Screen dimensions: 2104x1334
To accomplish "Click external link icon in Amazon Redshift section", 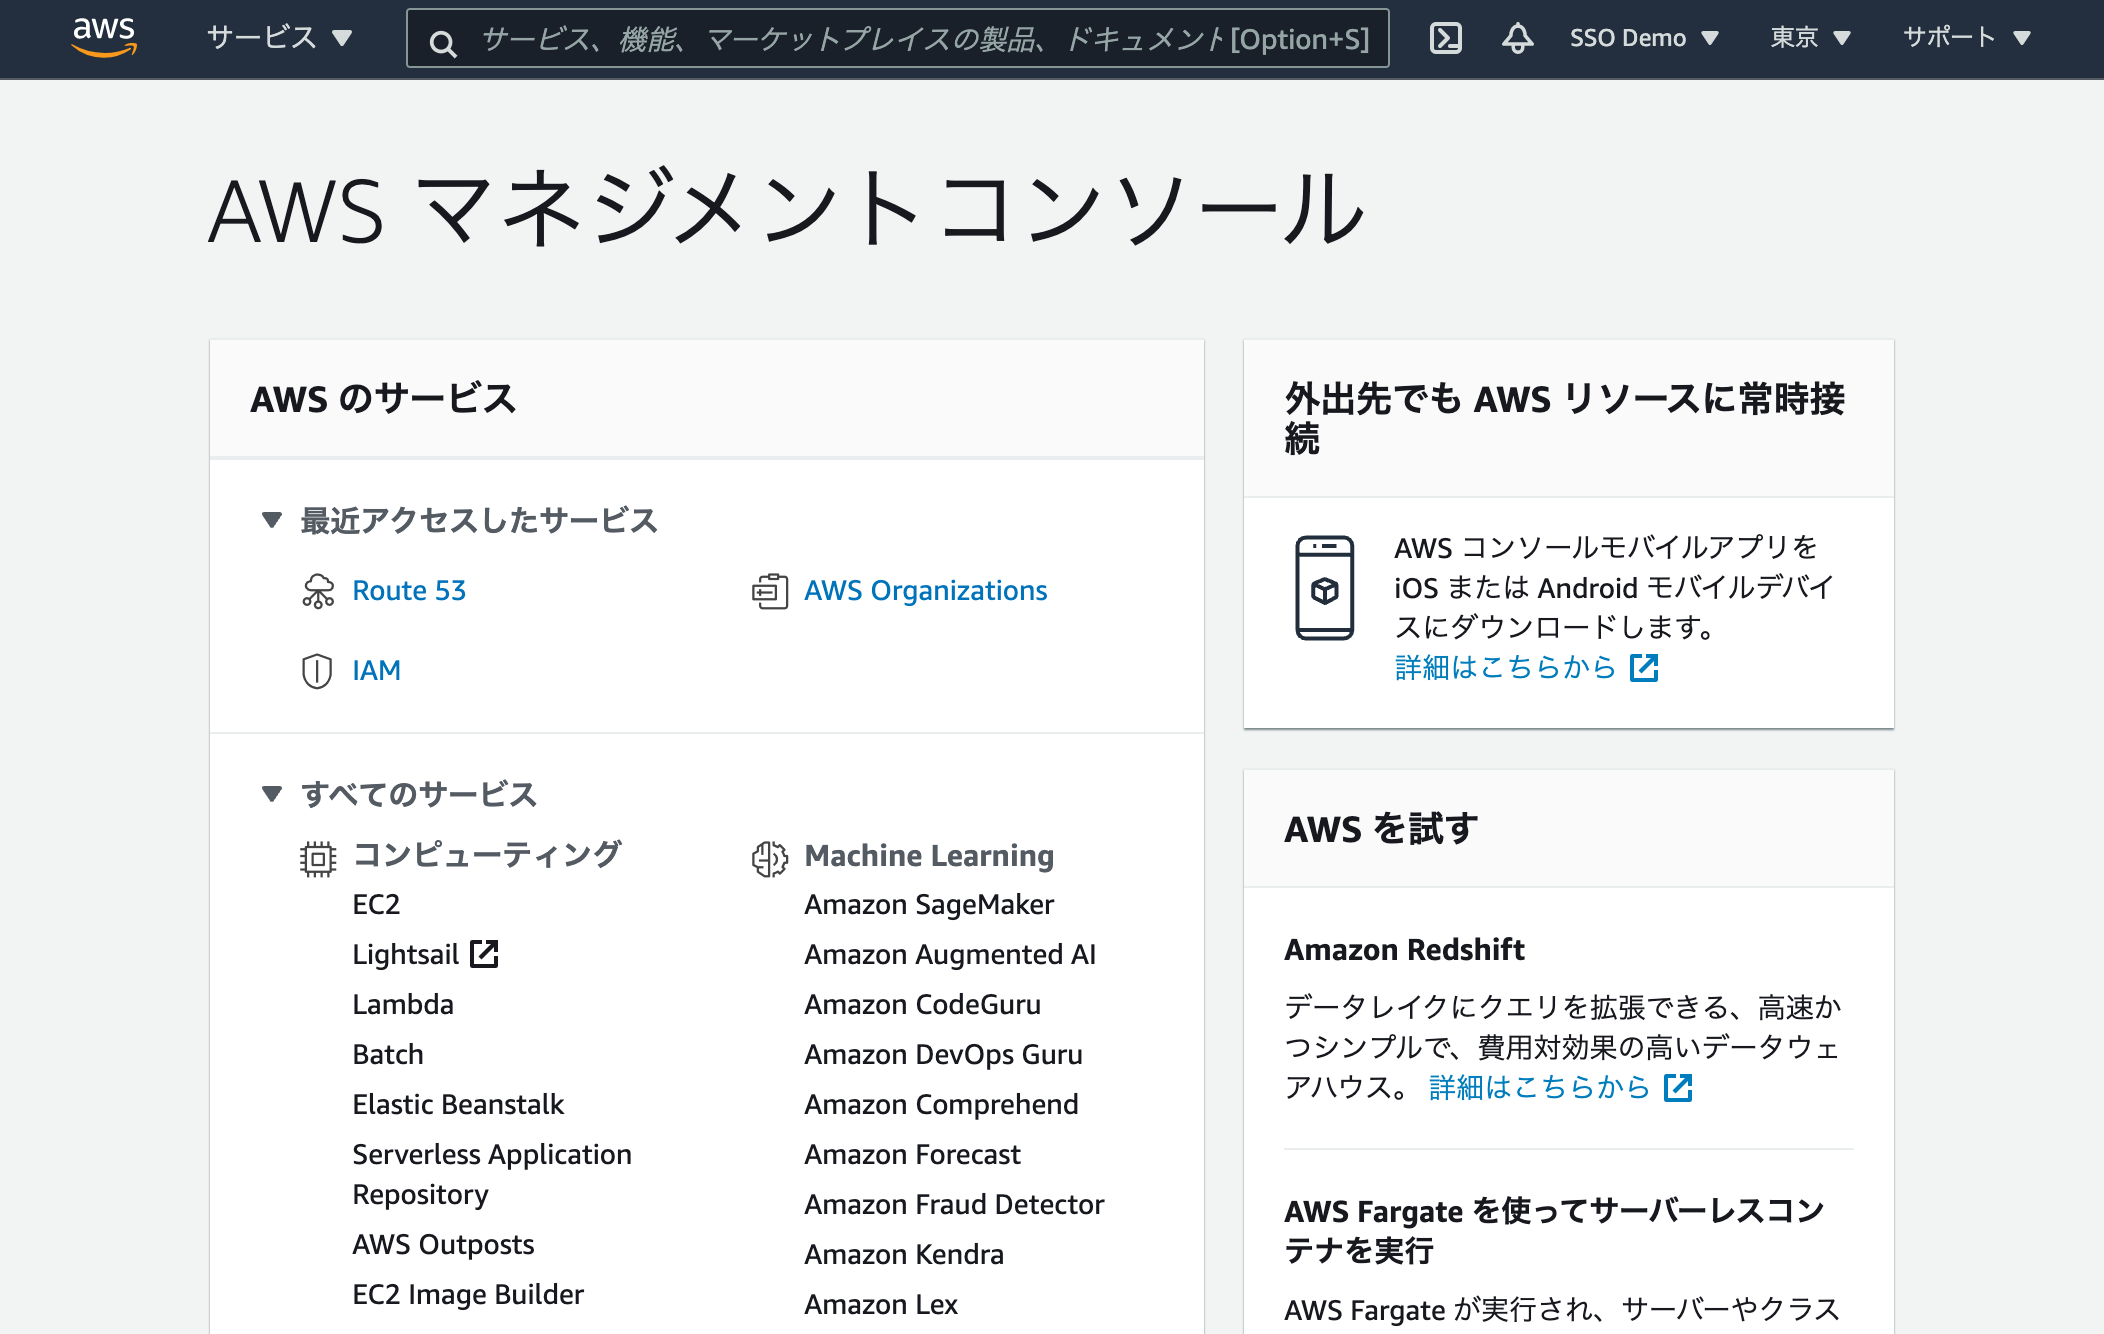I will pyautogui.click(x=1678, y=1088).
